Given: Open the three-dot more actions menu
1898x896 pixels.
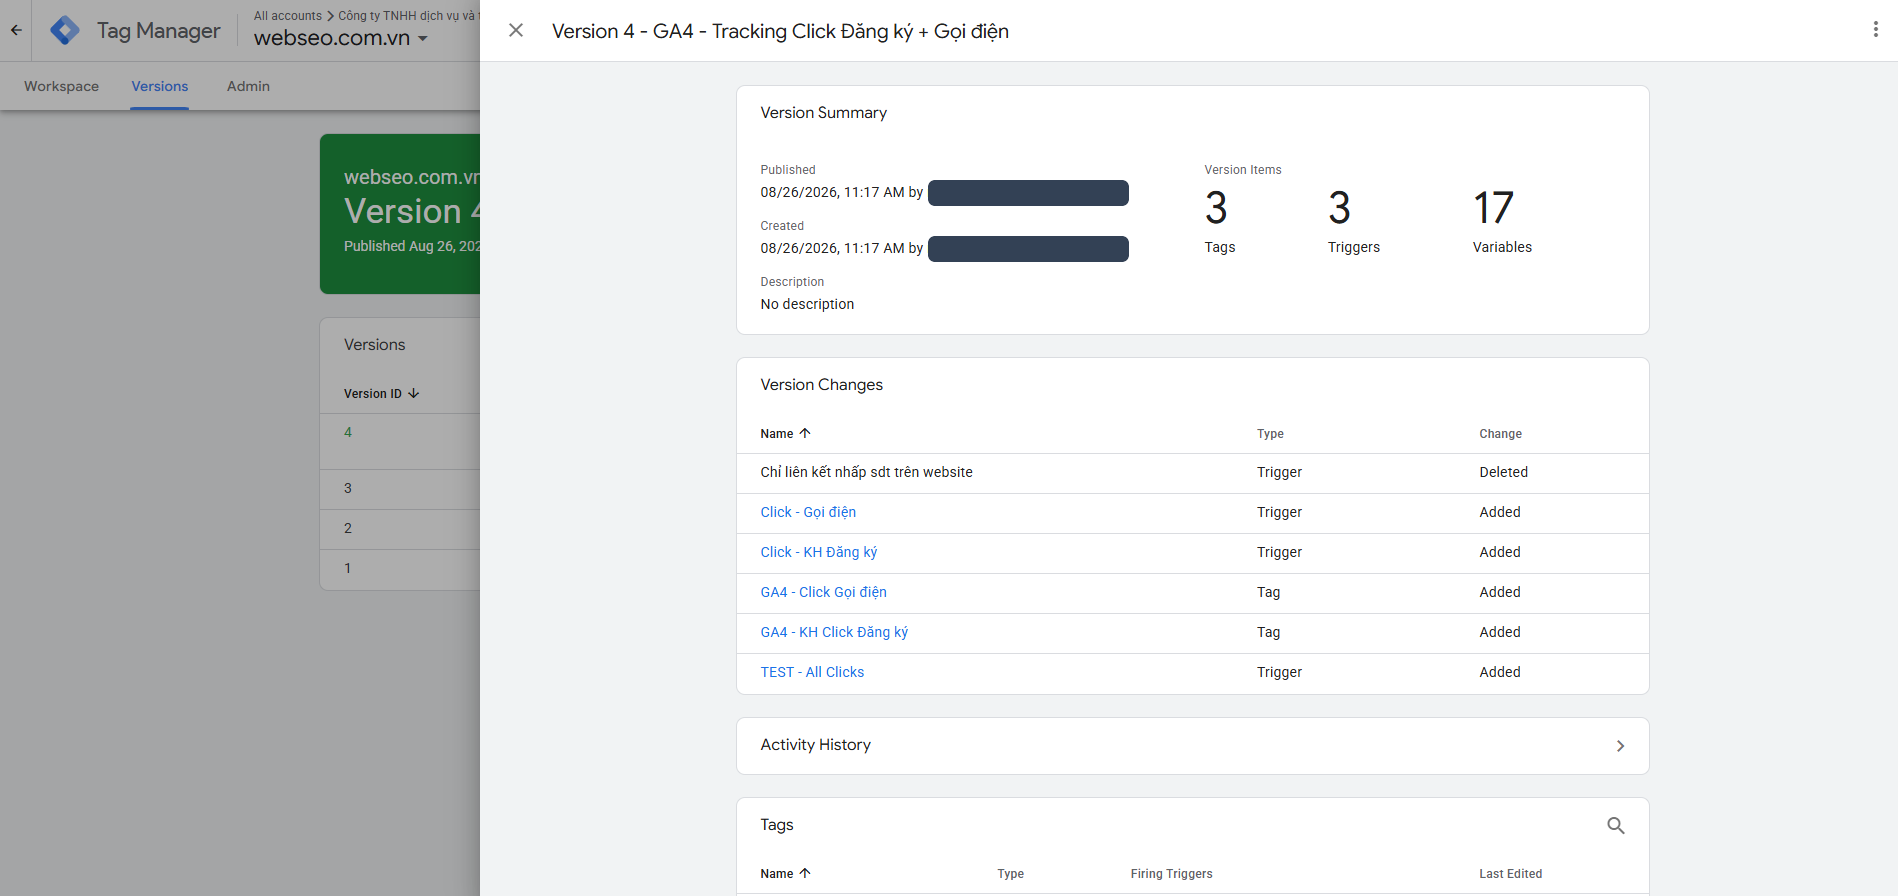Looking at the screenshot, I should coord(1875,30).
